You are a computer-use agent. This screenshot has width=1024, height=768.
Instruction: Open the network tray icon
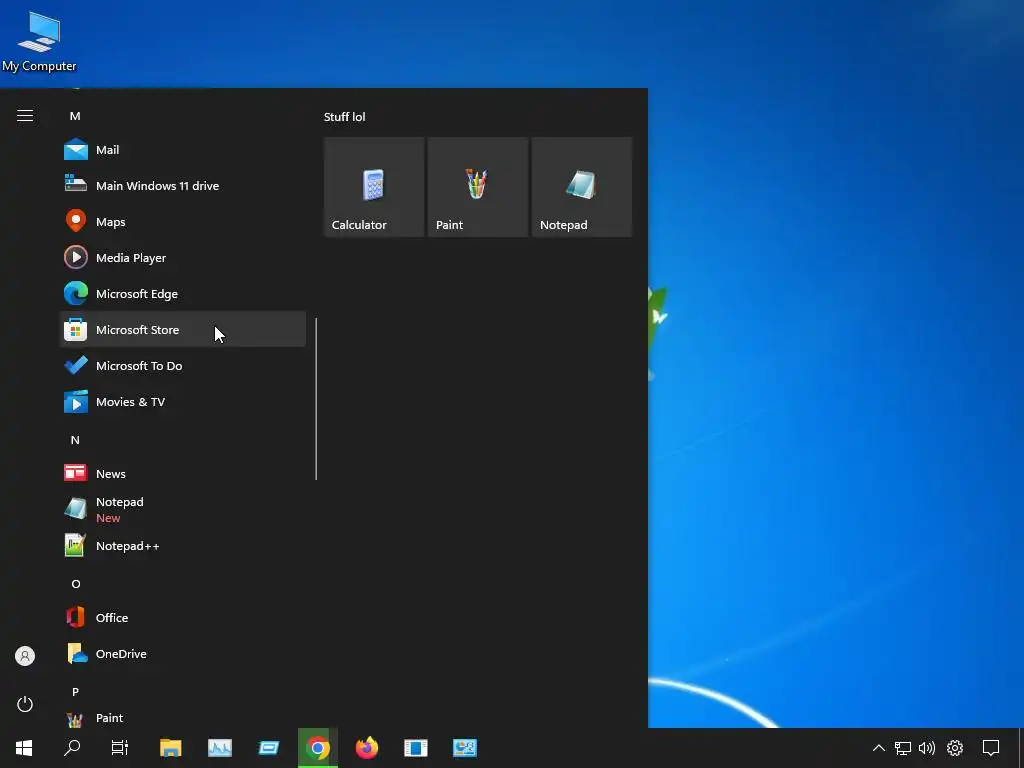(x=903, y=748)
